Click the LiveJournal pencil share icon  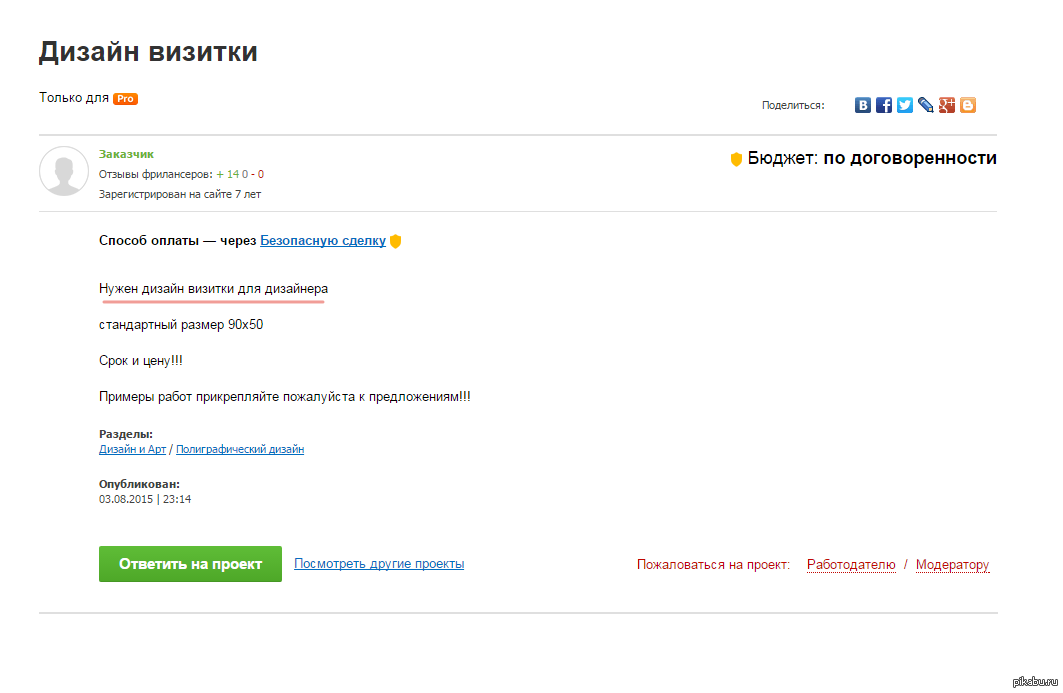pyautogui.click(x=926, y=105)
